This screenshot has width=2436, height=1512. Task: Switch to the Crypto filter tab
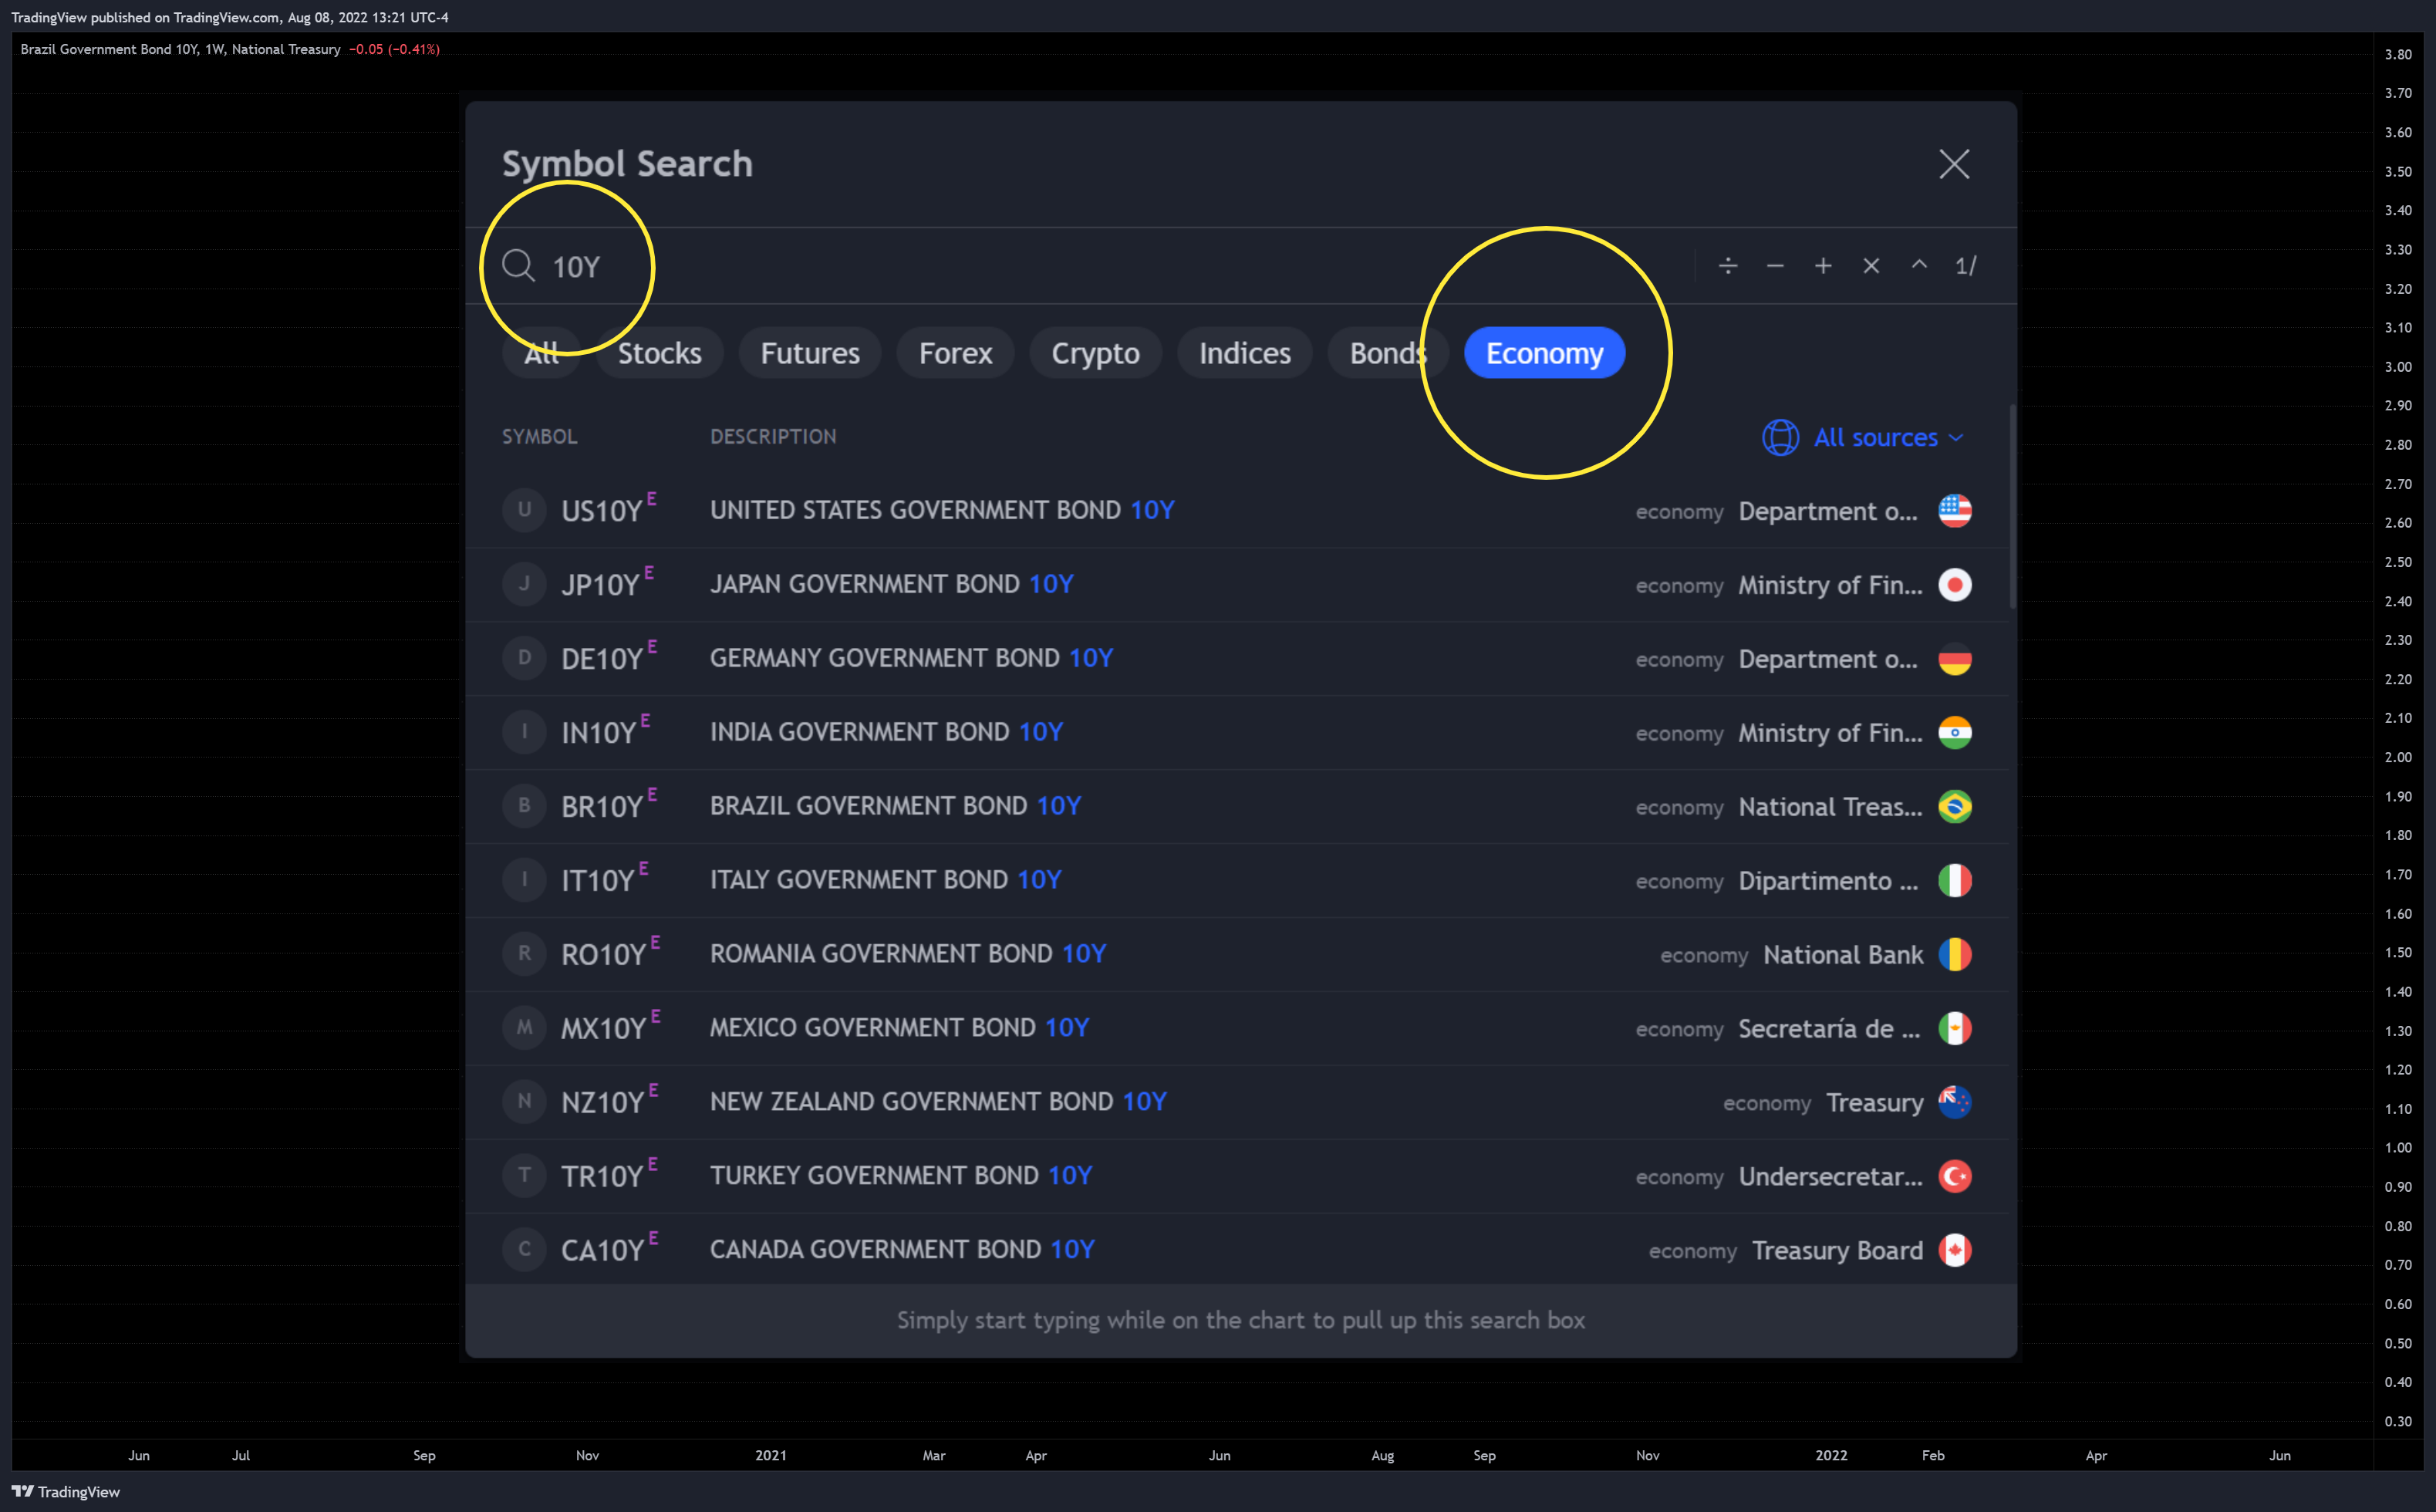(1096, 353)
